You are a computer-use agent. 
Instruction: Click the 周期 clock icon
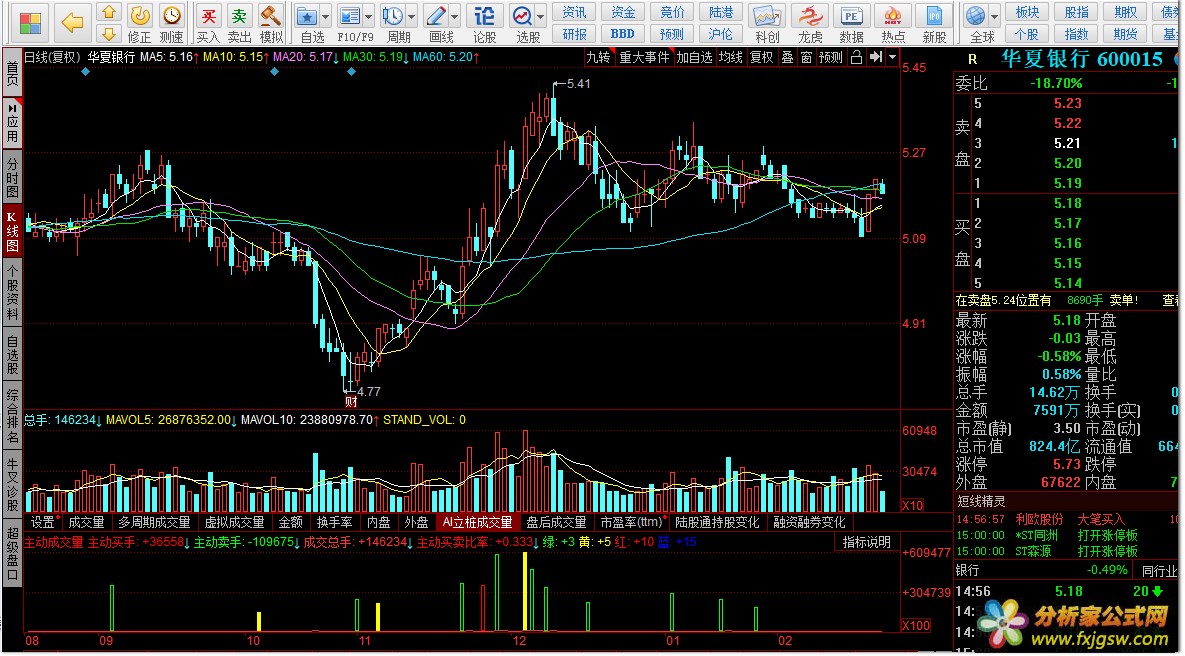(x=393, y=15)
